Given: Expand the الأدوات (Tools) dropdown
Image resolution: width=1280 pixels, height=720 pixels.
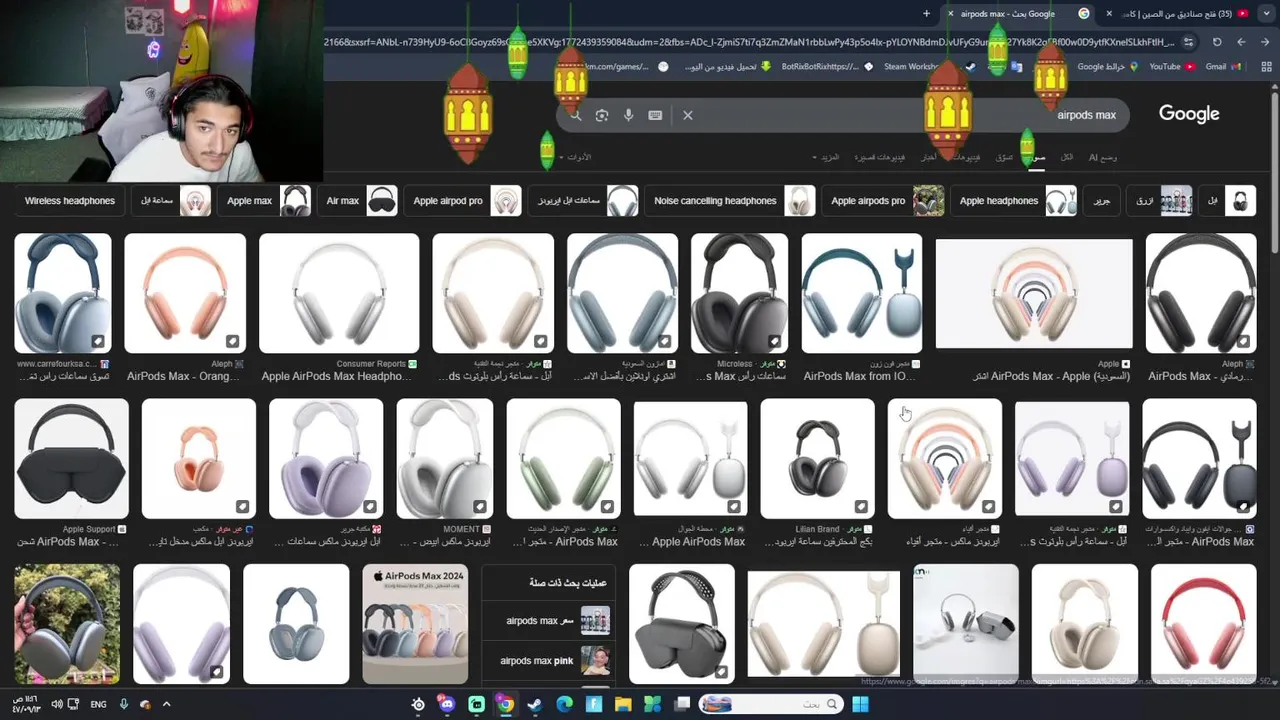Looking at the screenshot, I should (x=575, y=157).
